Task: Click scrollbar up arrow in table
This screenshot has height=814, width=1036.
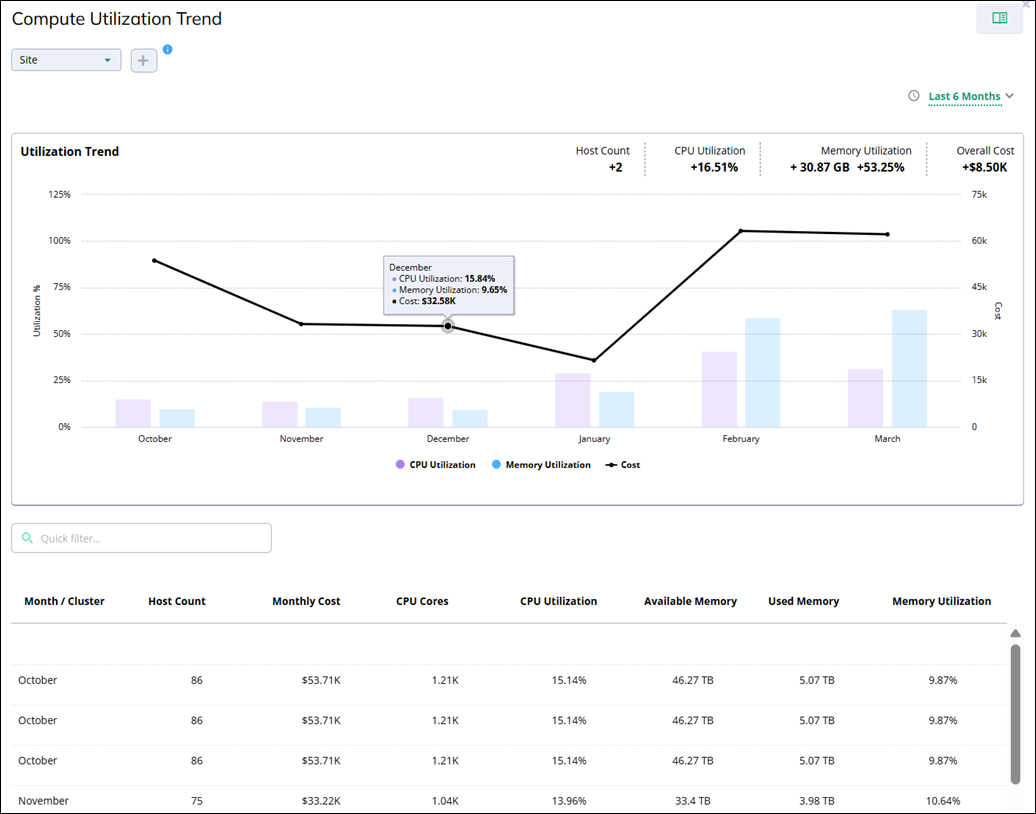Action: pyautogui.click(x=1015, y=633)
